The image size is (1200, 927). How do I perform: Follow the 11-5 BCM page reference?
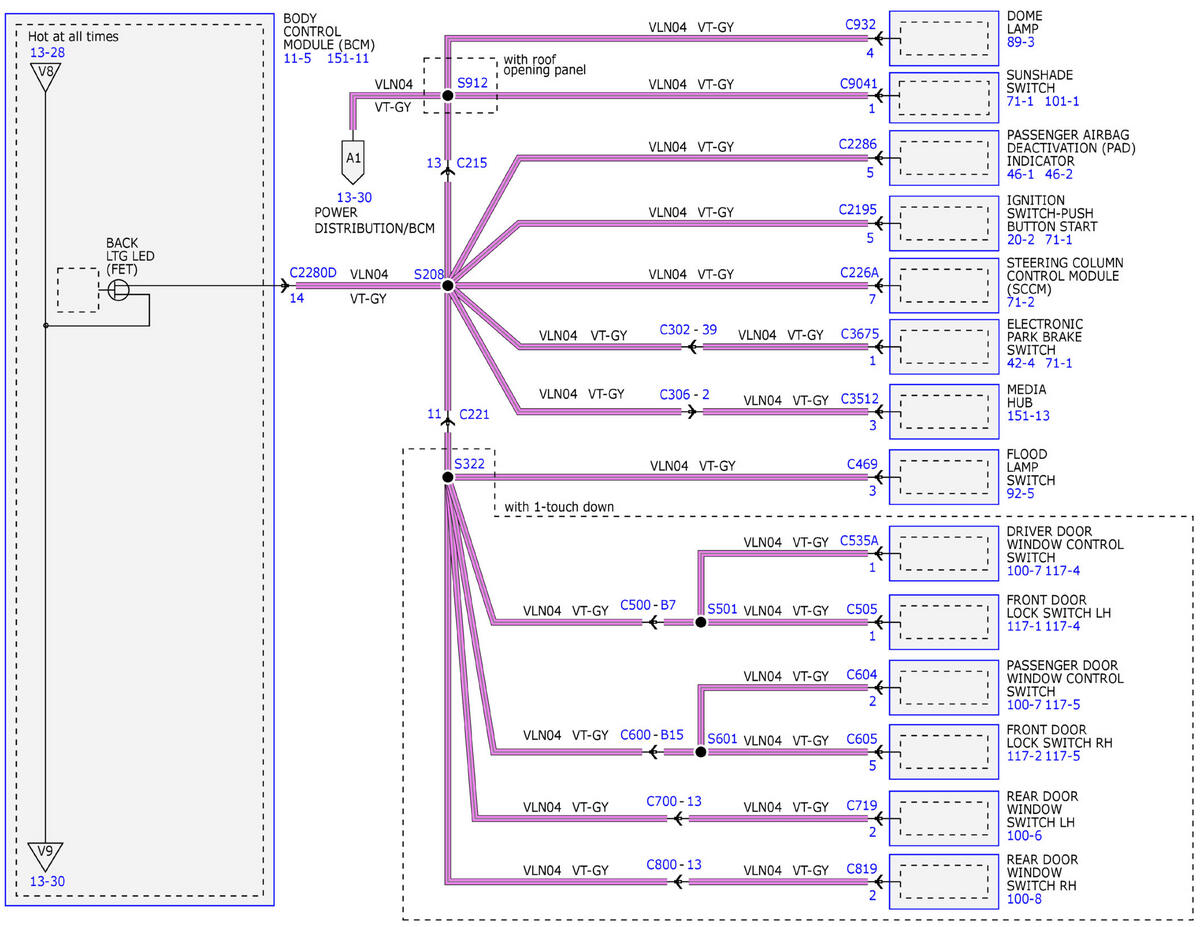[297, 58]
